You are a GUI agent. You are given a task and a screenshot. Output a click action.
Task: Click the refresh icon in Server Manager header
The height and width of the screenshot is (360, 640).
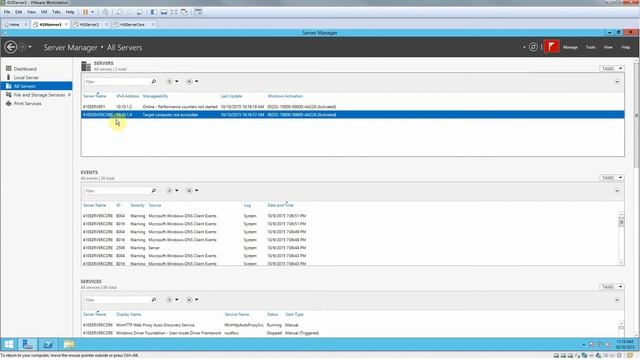pos(533,47)
